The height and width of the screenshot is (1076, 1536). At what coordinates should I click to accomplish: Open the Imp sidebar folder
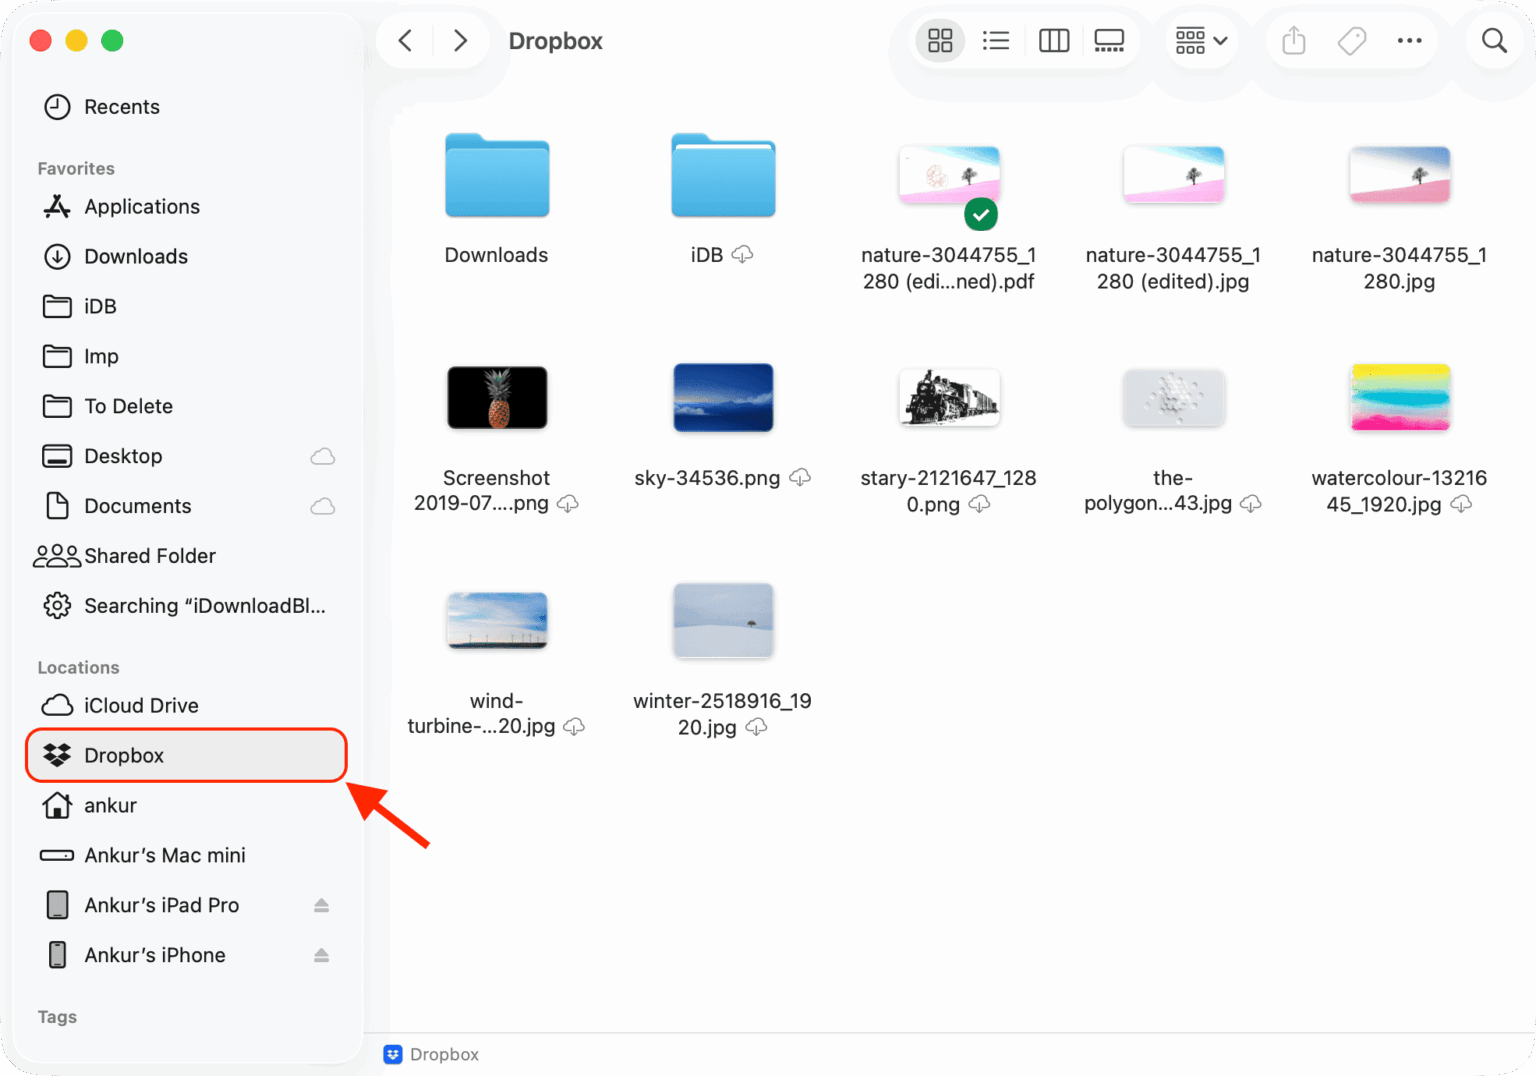click(188, 357)
